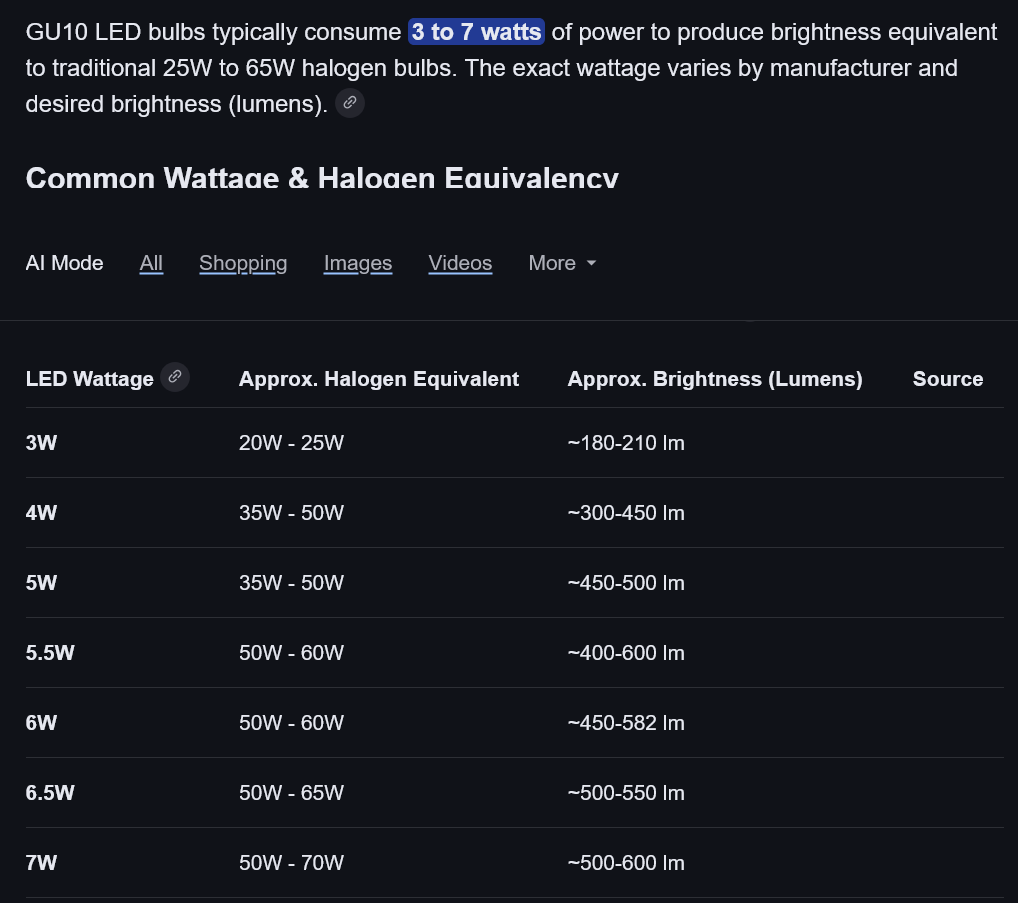The width and height of the screenshot is (1018, 903).
Task: Click the Source column header
Action: (x=947, y=379)
